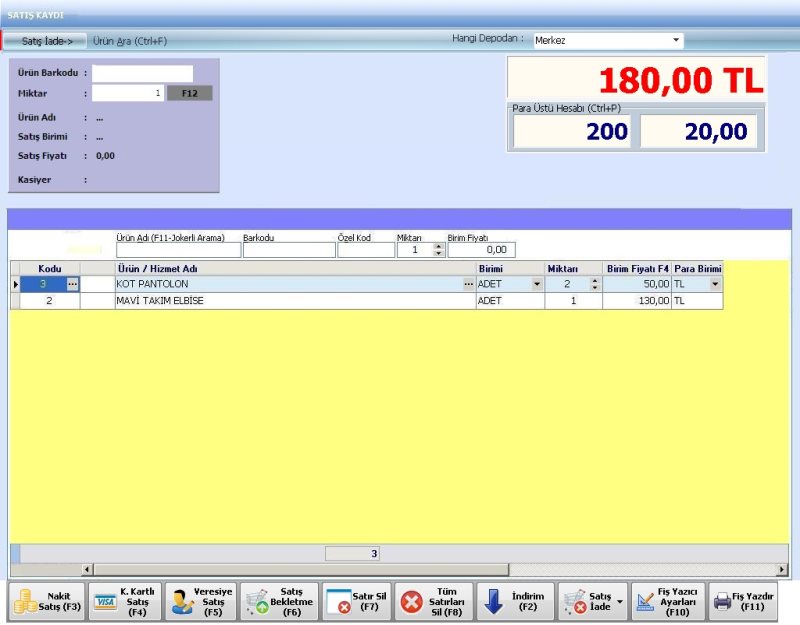Image resolution: width=800 pixels, height=625 pixels.
Task: Click the Ürün Barkodu input field
Action: [143, 73]
